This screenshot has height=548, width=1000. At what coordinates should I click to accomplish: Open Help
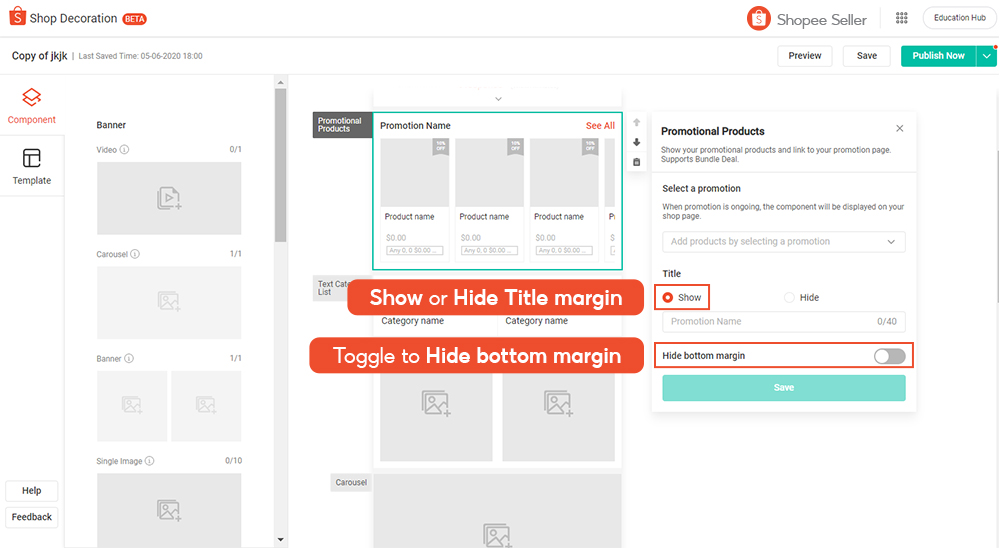tap(31, 491)
